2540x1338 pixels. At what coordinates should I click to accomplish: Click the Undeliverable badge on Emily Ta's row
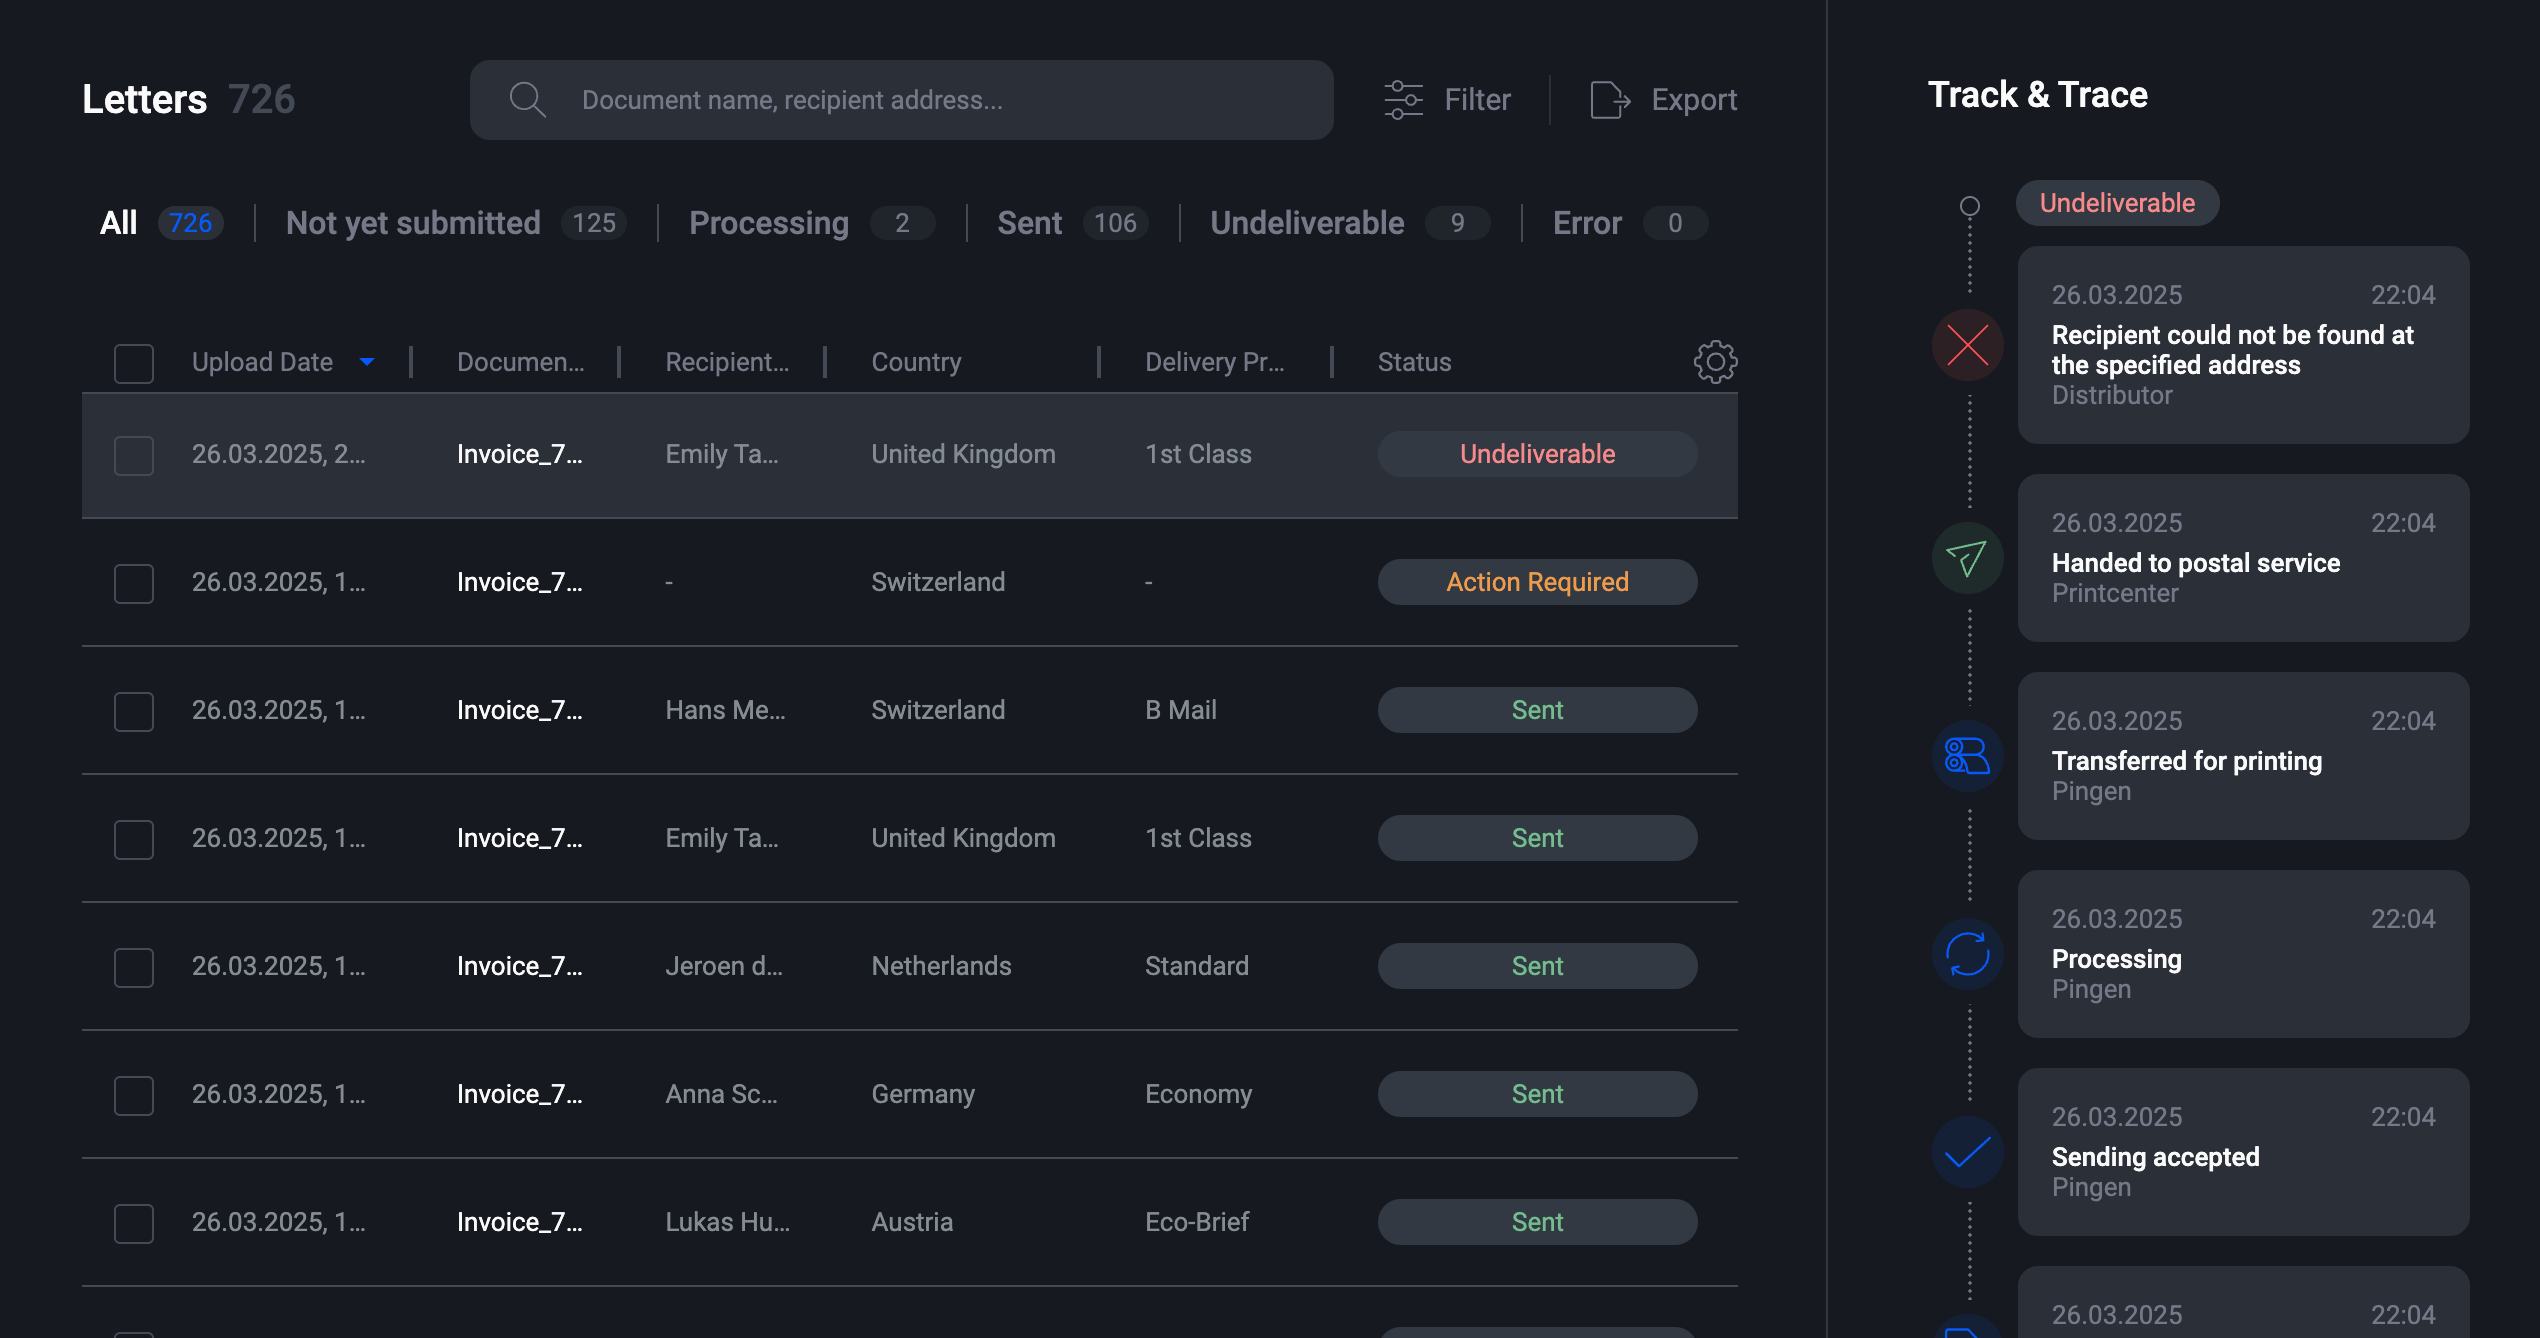1536,453
